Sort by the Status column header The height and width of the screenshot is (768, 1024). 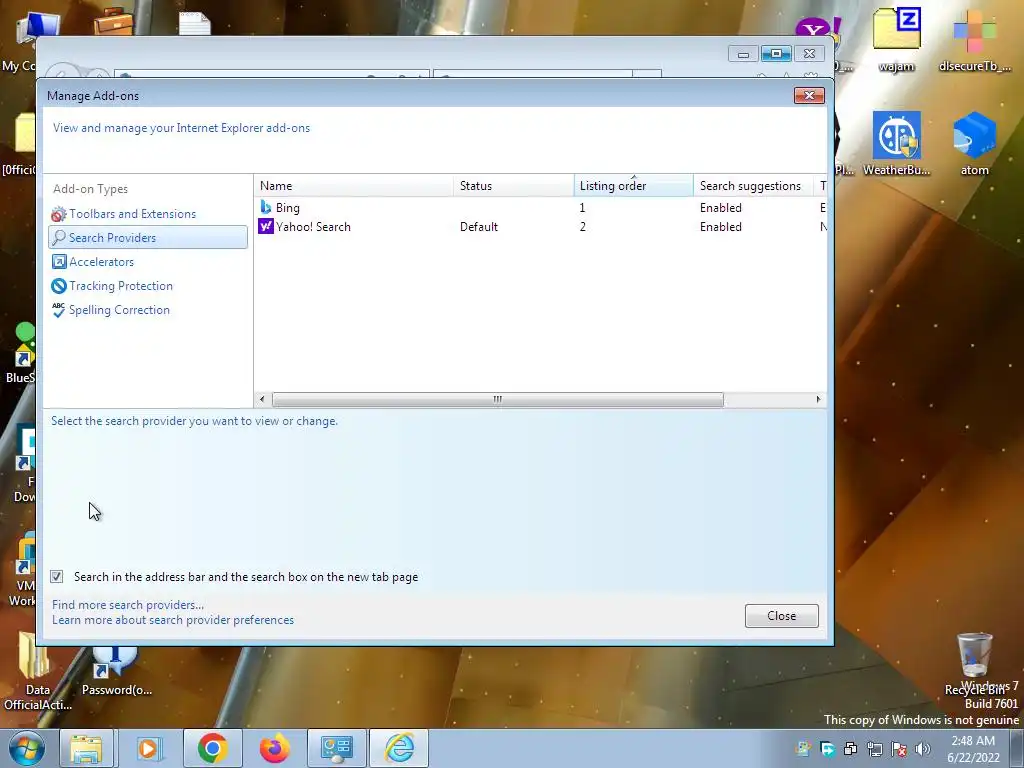(x=513, y=186)
